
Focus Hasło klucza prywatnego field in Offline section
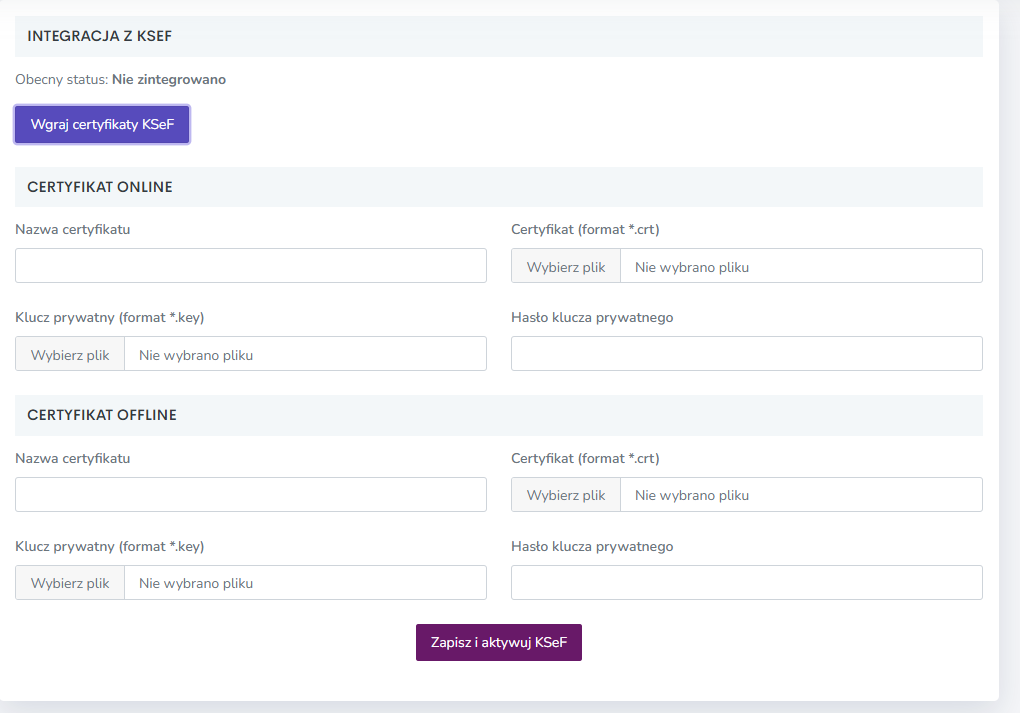747,582
